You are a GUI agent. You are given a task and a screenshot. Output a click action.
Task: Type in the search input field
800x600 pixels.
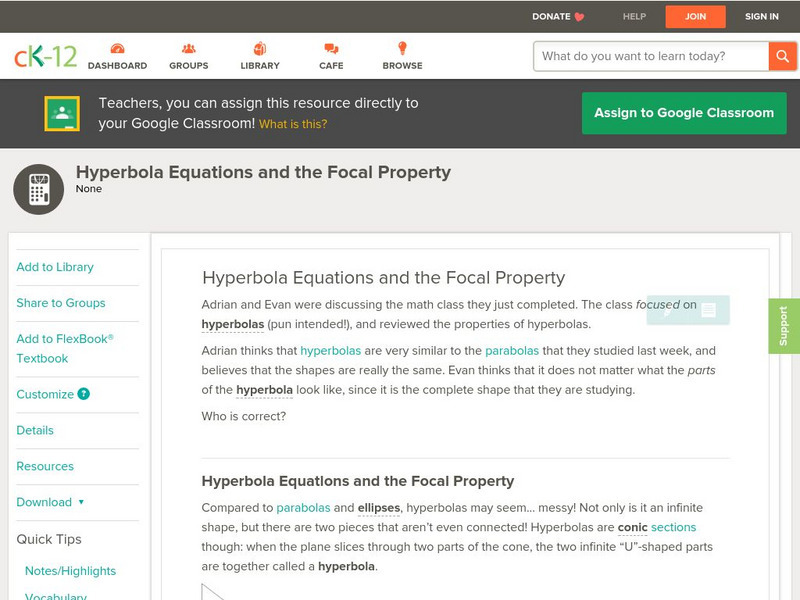tap(652, 56)
